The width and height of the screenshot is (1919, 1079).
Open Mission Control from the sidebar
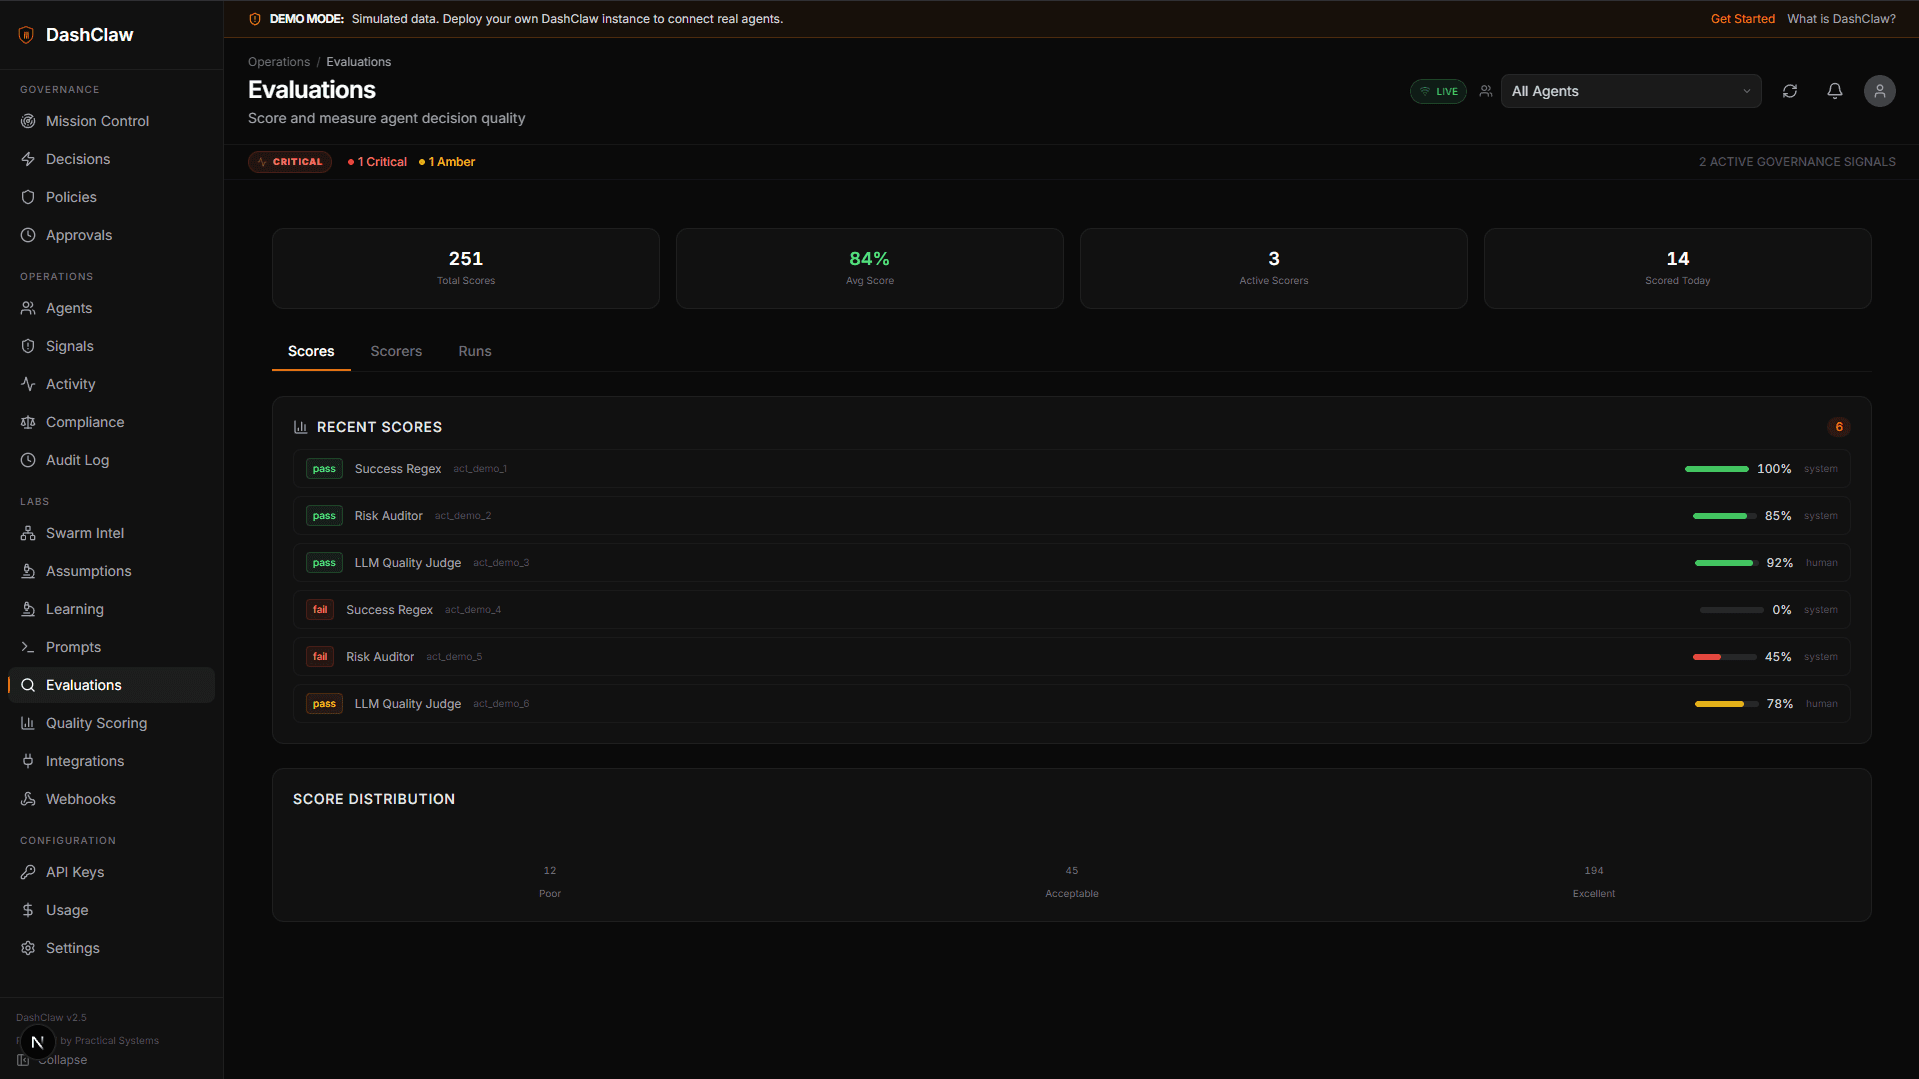tap(95, 120)
